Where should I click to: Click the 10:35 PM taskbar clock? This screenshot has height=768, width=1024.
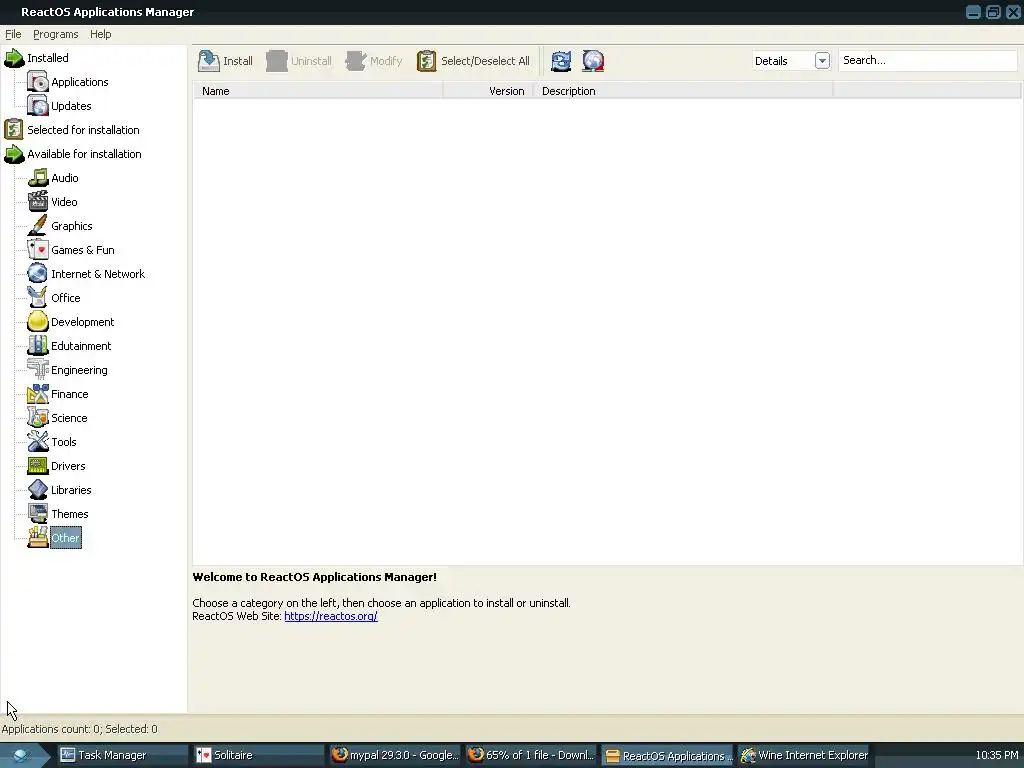coord(997,755)
